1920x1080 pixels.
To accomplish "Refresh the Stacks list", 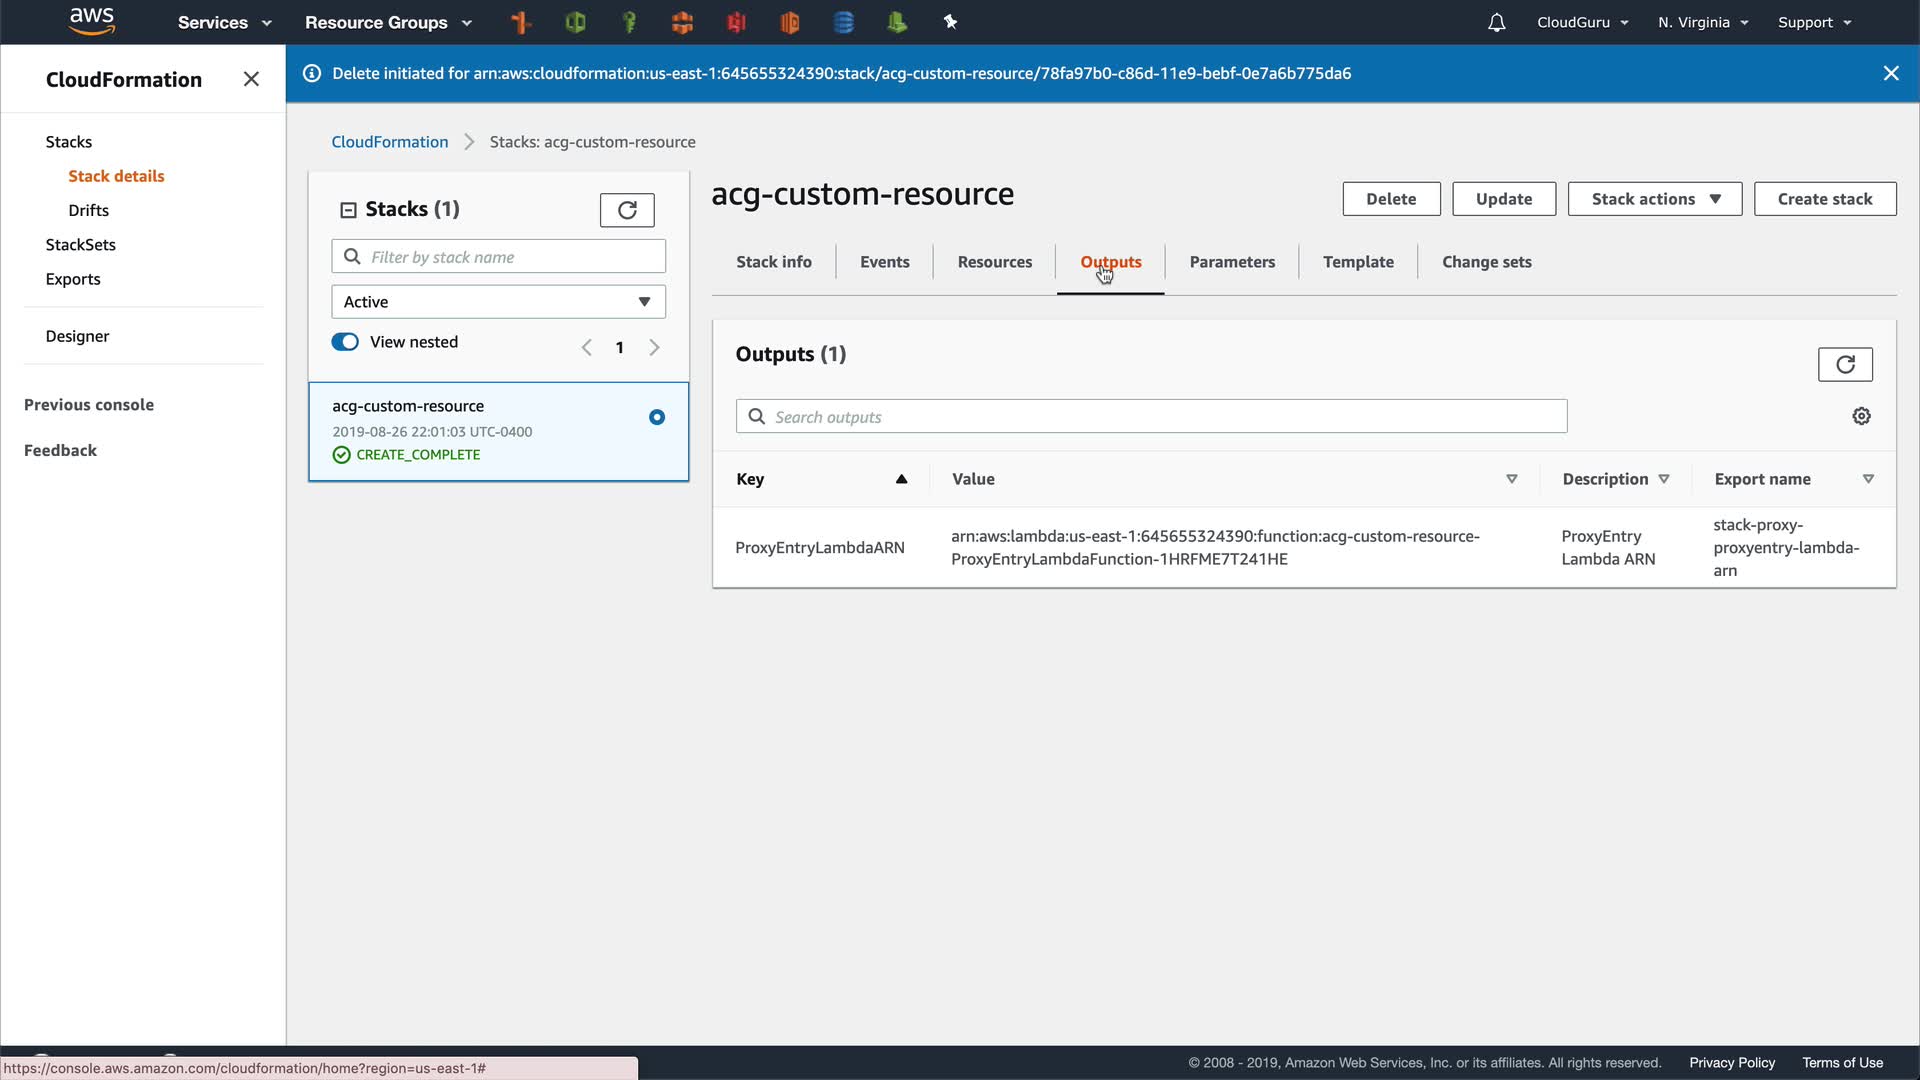I will [x=627, y=210].
